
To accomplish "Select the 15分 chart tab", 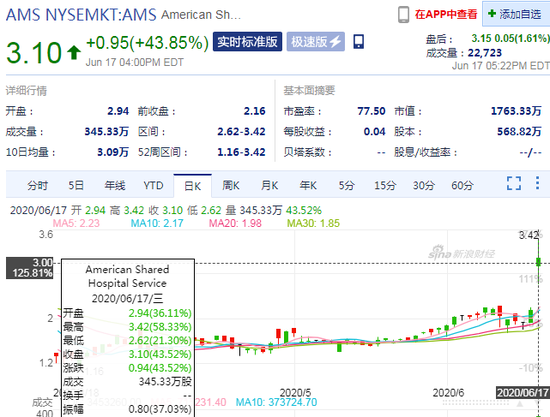I will (x=385, y=185).
